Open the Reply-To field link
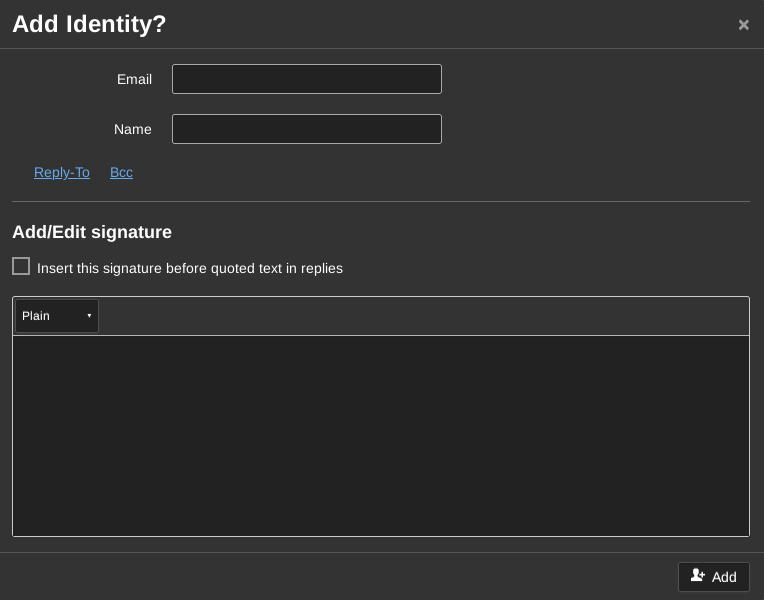Viewport: 764px width, 600px height. [62, 172]
